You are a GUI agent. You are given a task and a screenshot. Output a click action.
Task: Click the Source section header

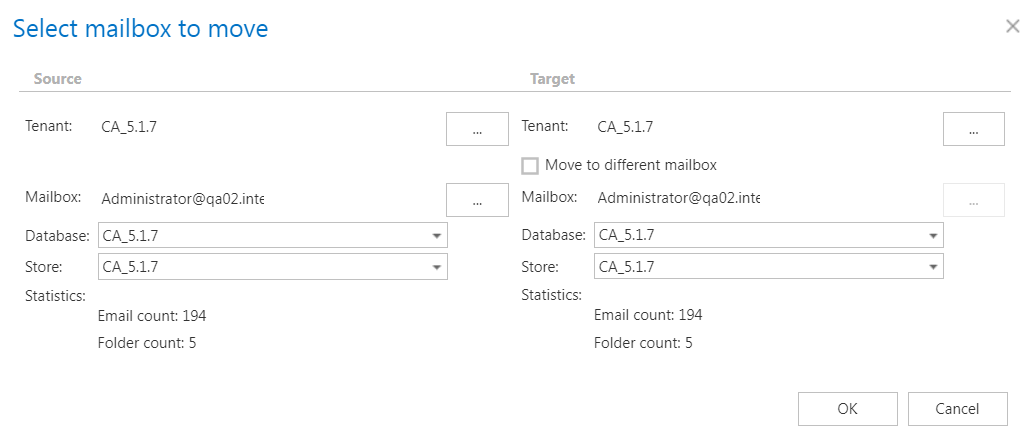coord(58,79)
